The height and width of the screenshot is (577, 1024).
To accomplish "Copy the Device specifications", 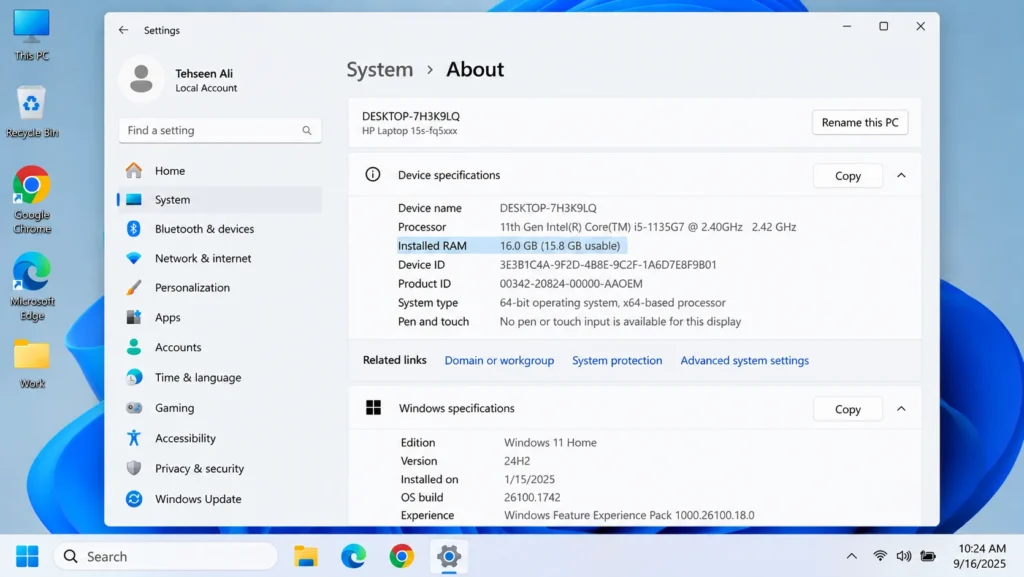I will tap(848, 176).
